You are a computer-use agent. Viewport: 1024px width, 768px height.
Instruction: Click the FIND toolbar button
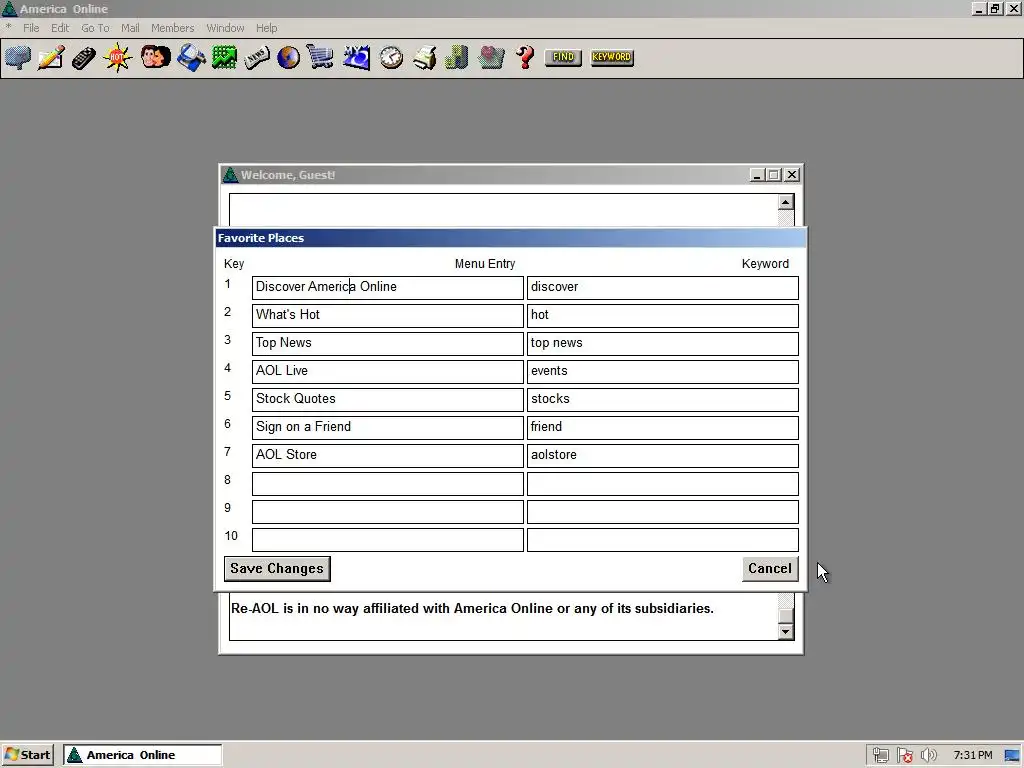pyautogui.click(x=563, y=57)
